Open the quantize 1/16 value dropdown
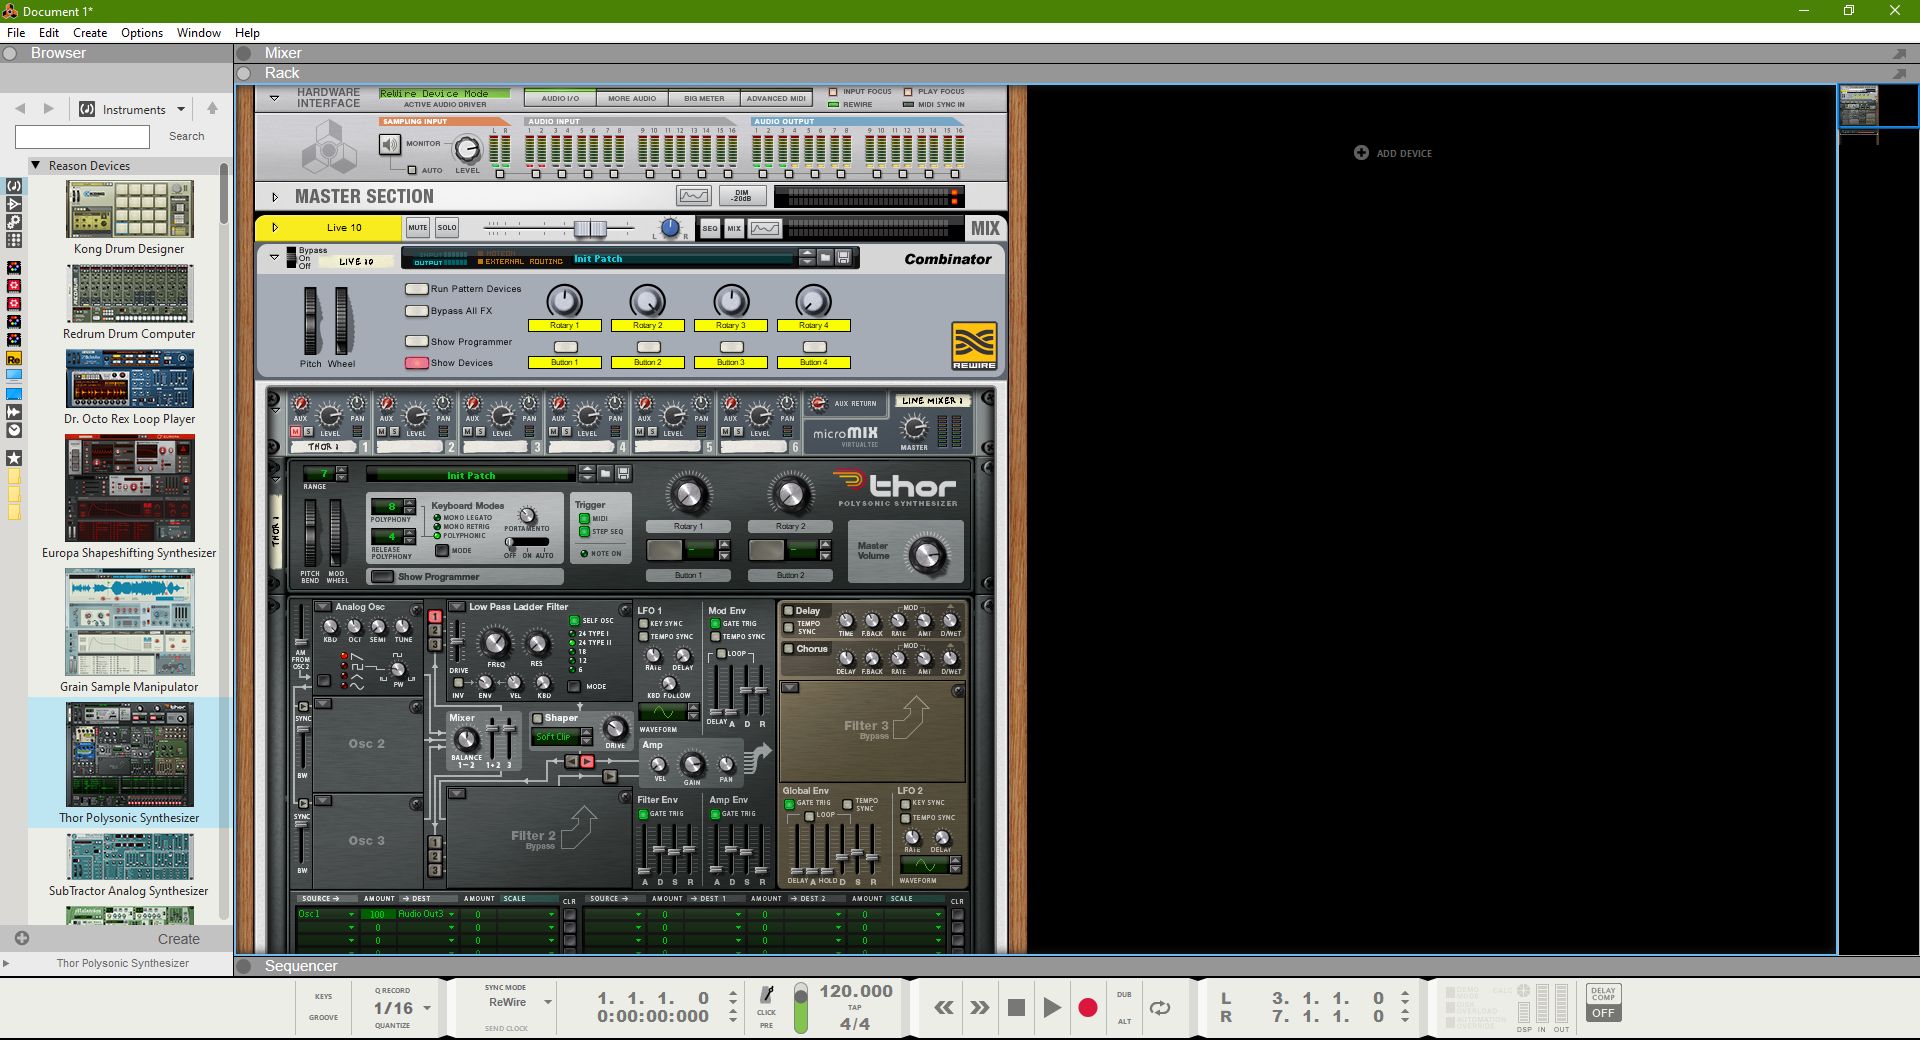Screen dimensions: 1920x1040 click(x=427, y=1008)
